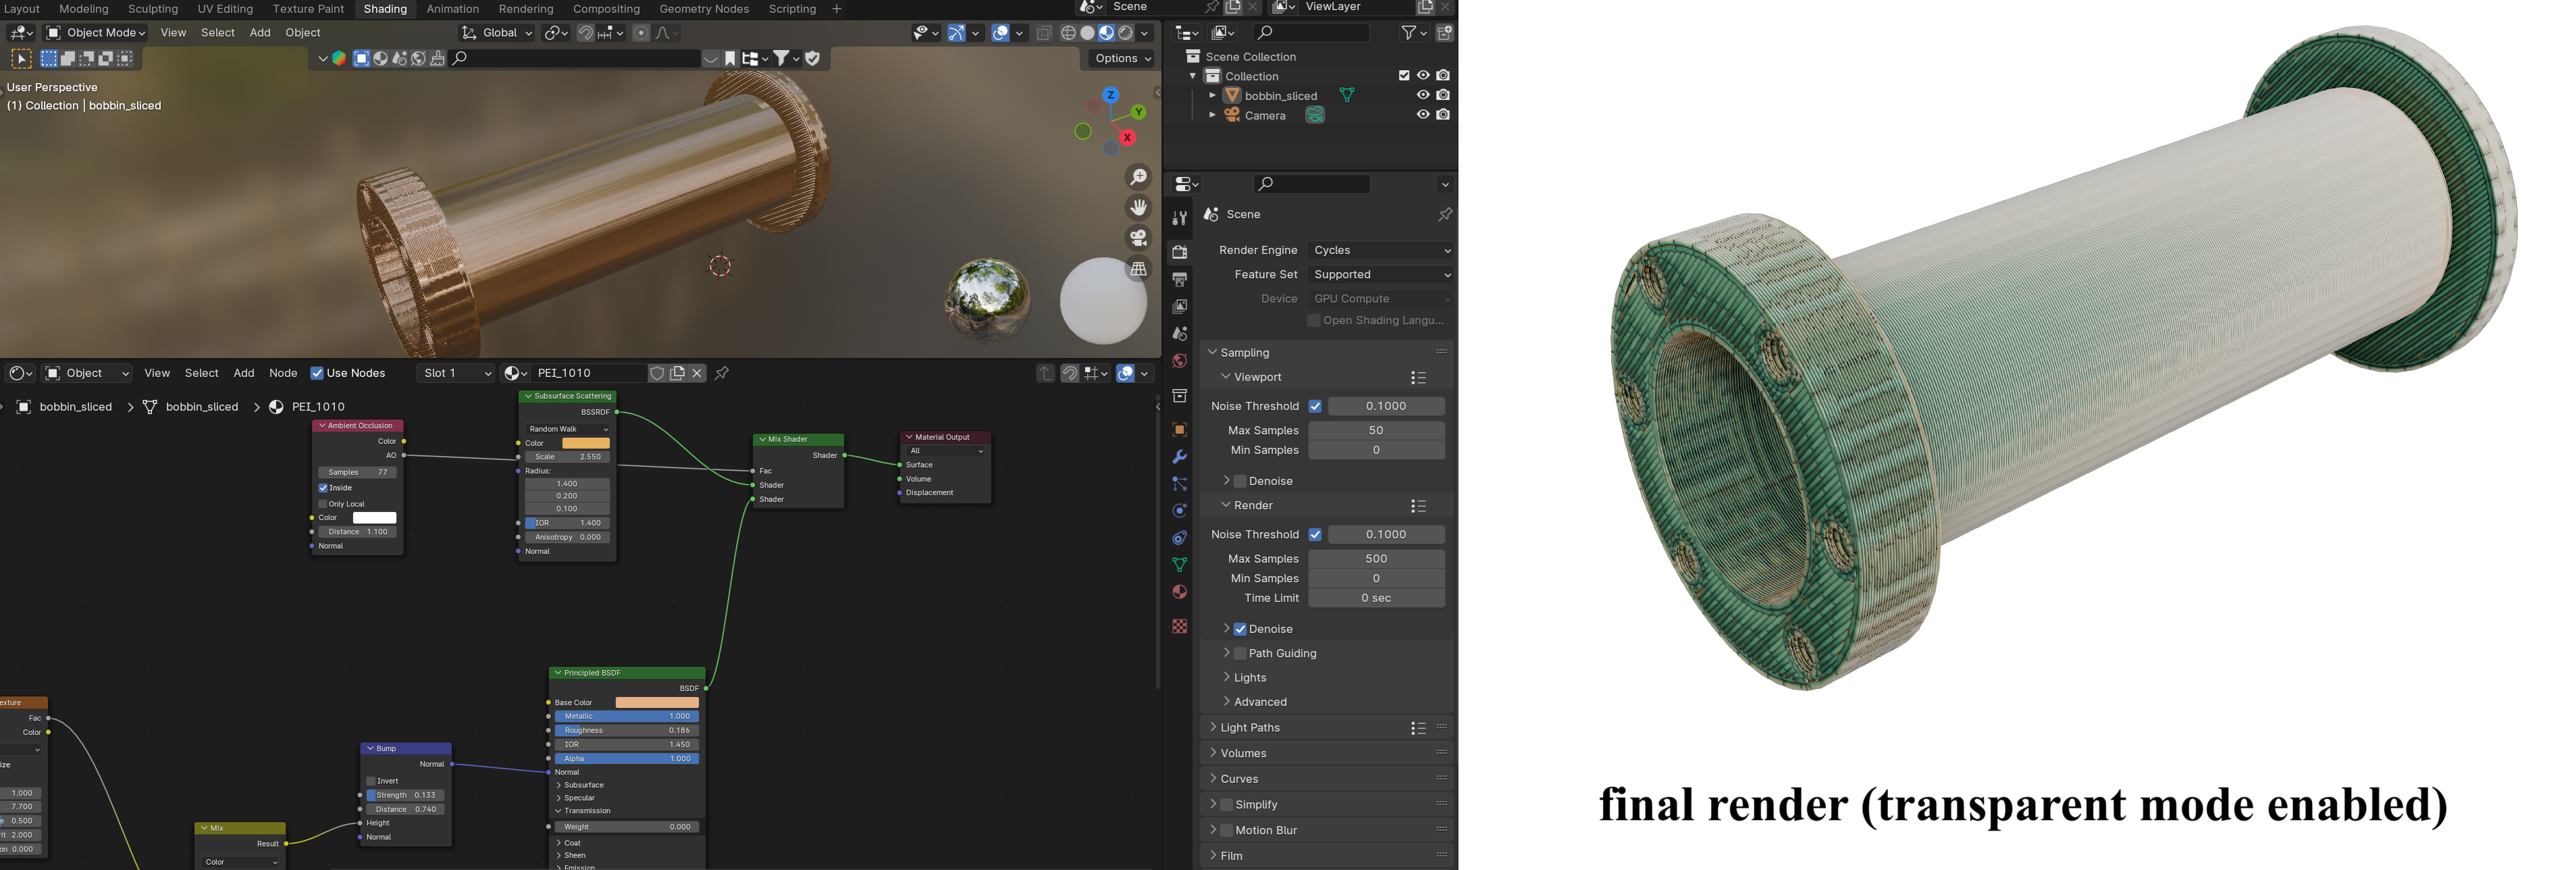Open the View Layer properties tab icon
The height and width of the screenshot is (870, 2576).
pos(1180,306)
